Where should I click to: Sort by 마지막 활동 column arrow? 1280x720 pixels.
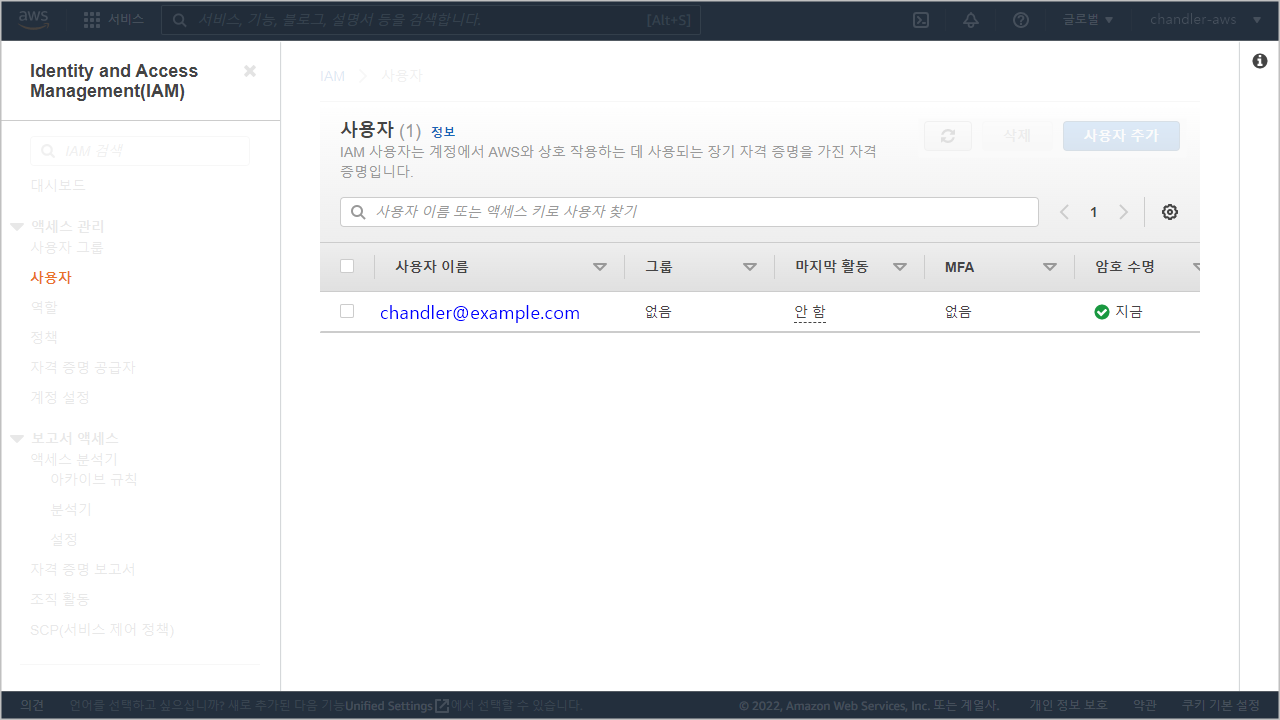coord(900,267)
